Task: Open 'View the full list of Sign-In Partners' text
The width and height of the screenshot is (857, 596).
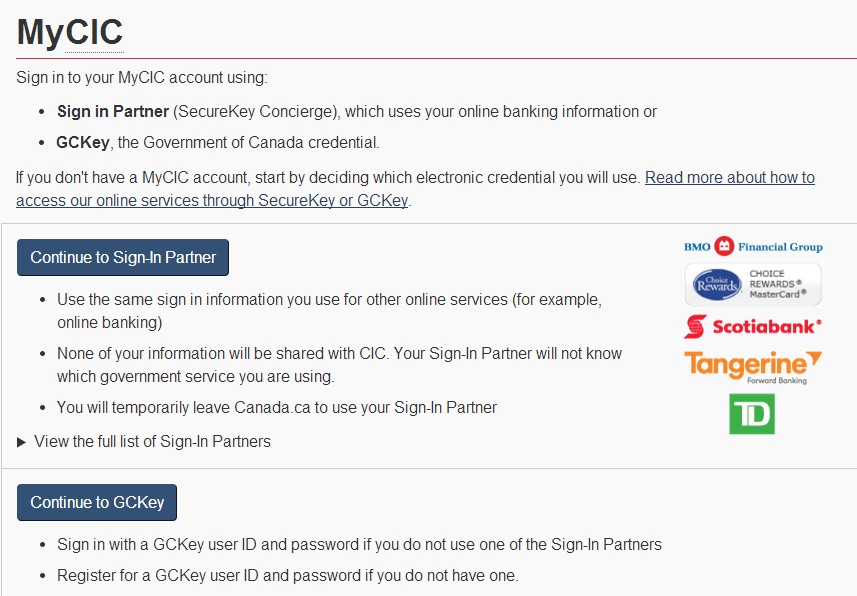Action: tap(152, 441)
